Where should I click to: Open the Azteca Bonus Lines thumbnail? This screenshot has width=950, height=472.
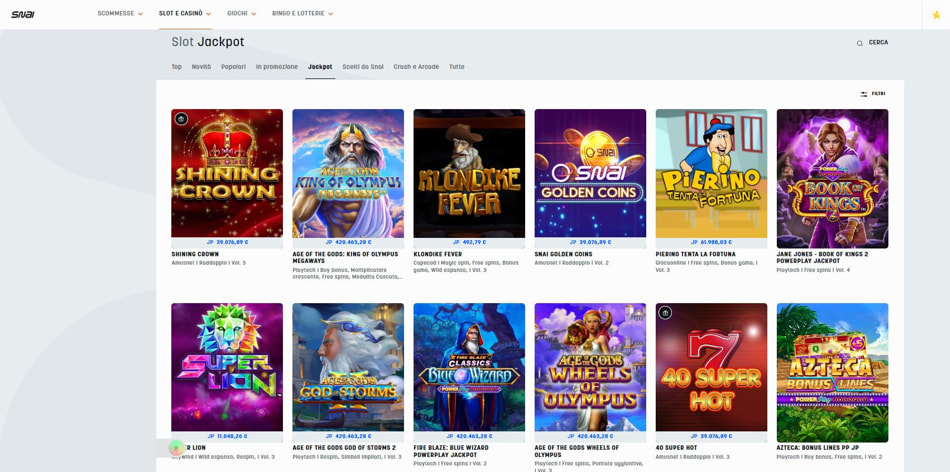[x=832, y=372]
